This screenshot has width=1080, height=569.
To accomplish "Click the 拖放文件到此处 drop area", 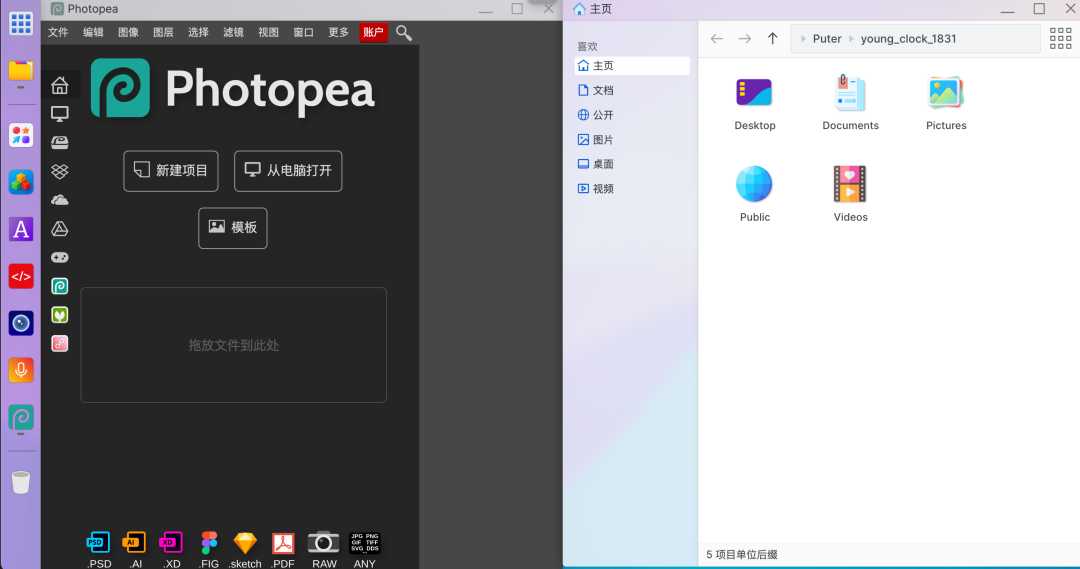I will [x=233, y=345].
